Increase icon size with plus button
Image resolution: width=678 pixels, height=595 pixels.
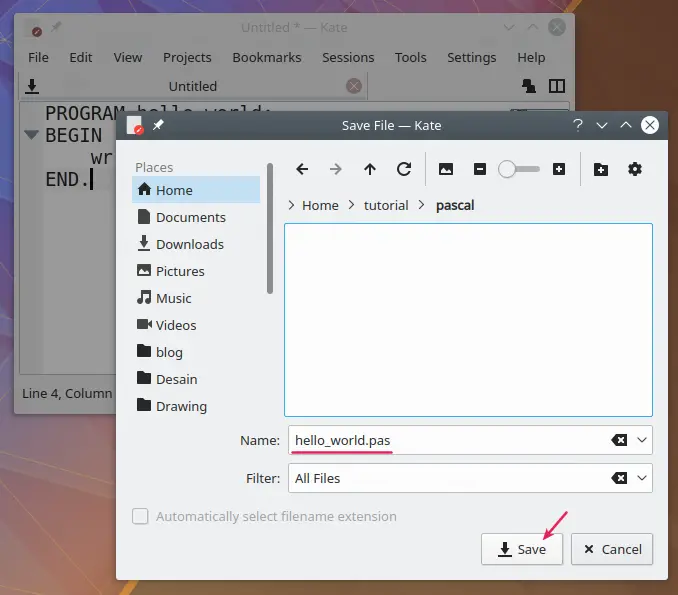559,169
